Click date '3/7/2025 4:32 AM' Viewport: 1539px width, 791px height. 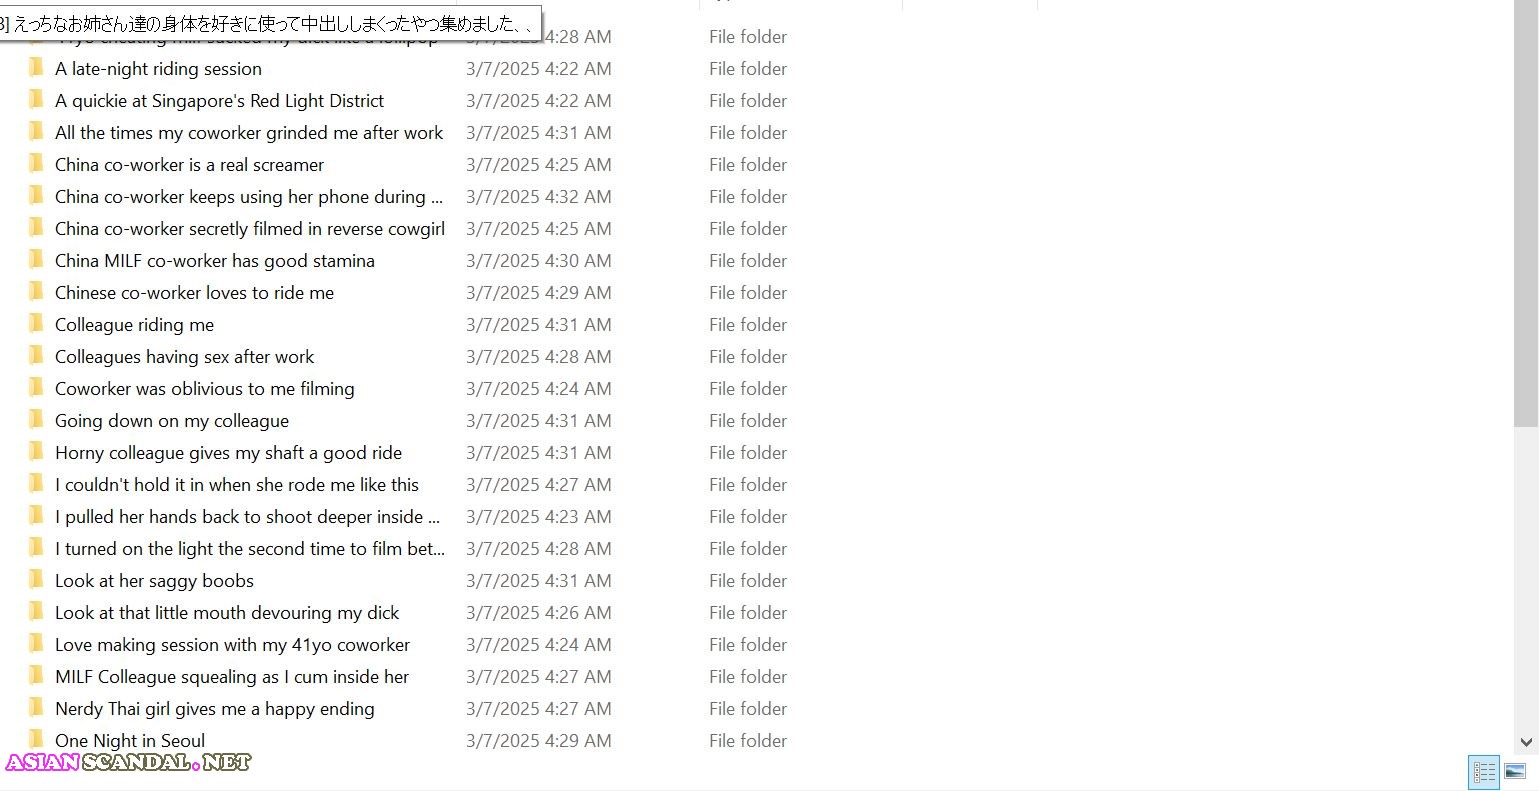539,196
